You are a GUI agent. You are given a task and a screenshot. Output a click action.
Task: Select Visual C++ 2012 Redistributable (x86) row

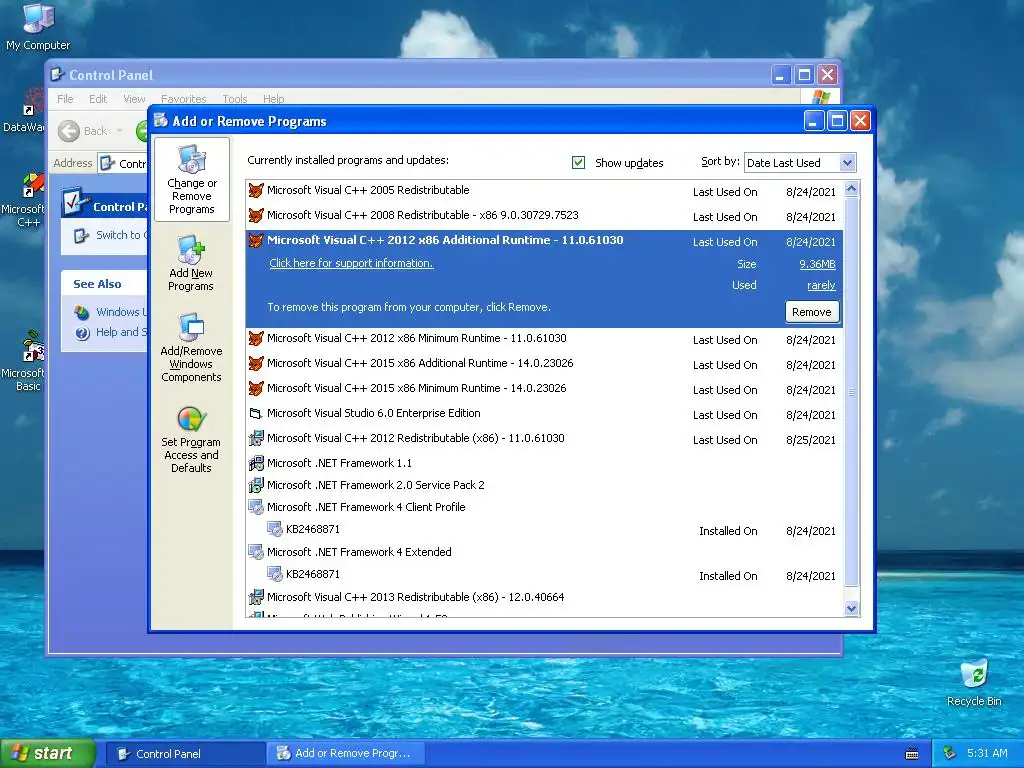(545, 438)
